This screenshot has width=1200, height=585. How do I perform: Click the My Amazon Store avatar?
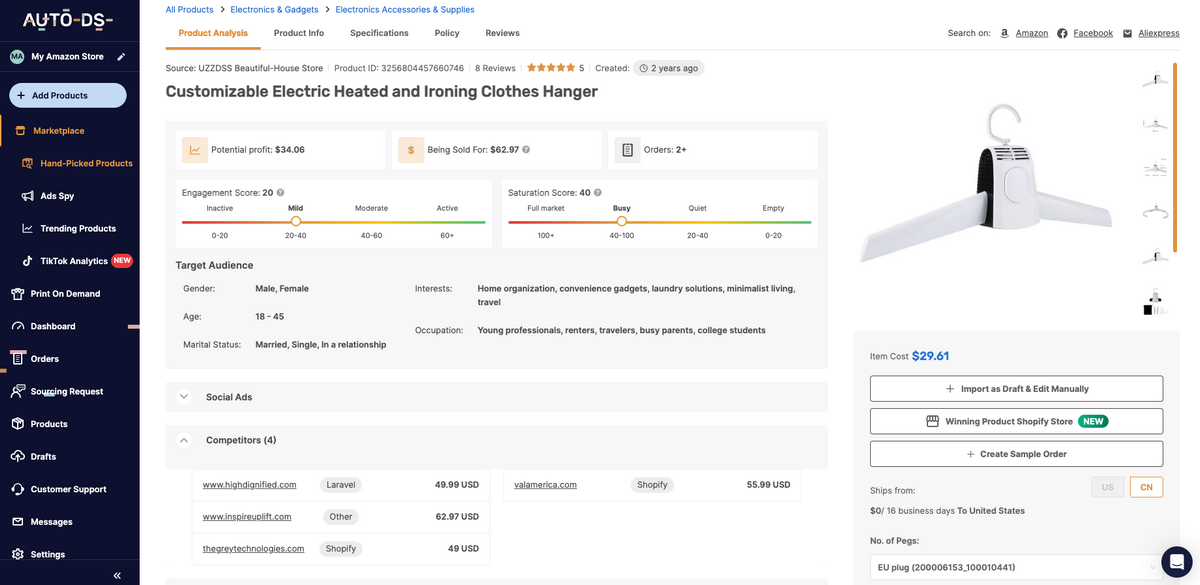point(17,57)
